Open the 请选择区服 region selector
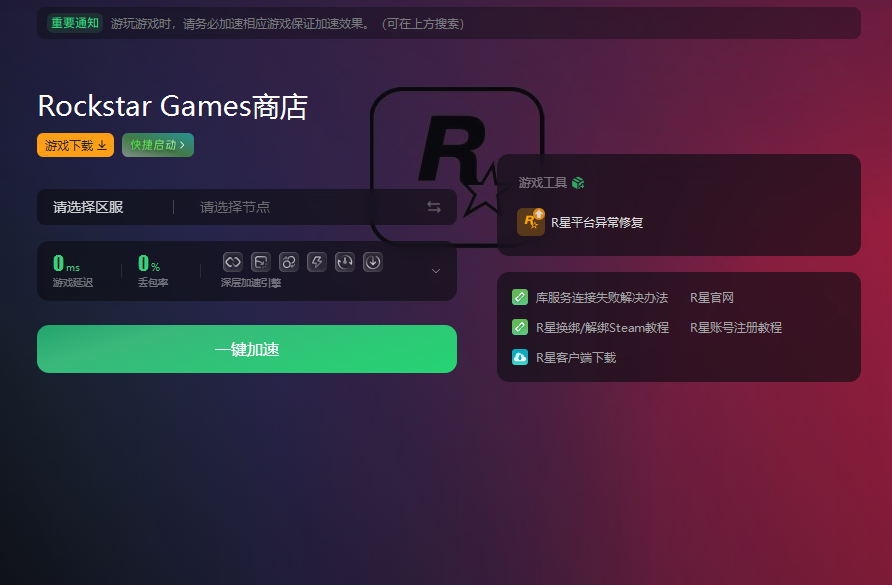 (x=88, y=207)
